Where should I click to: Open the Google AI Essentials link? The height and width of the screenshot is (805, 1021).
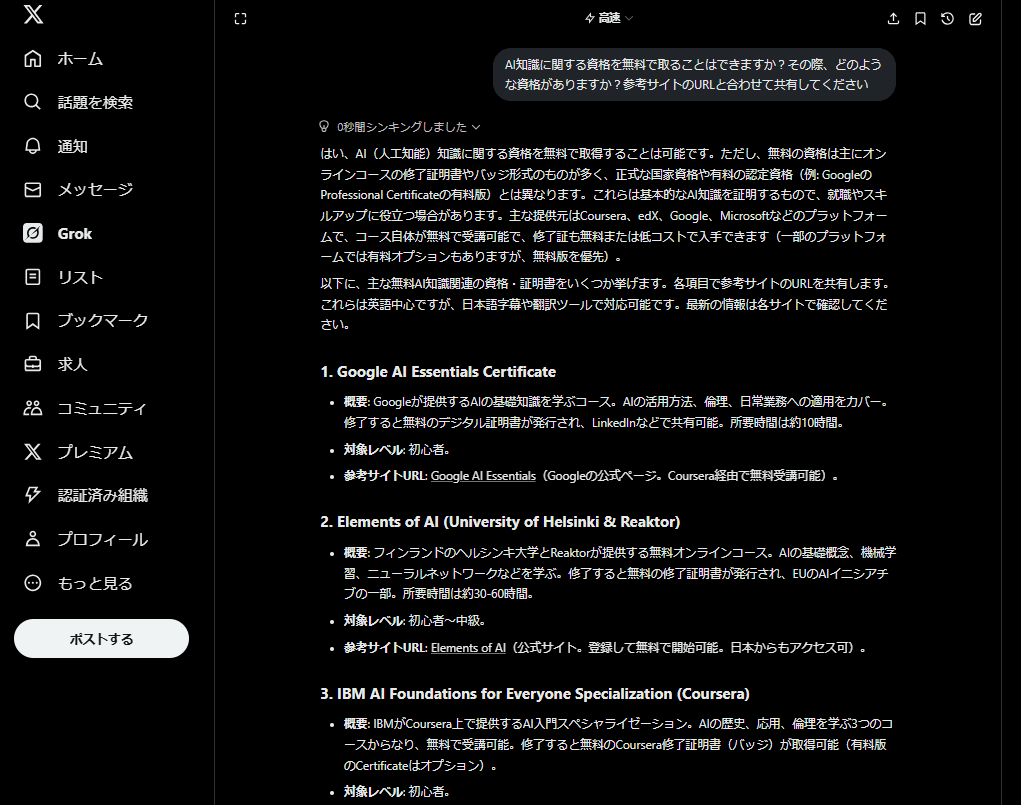click(483, 476)
